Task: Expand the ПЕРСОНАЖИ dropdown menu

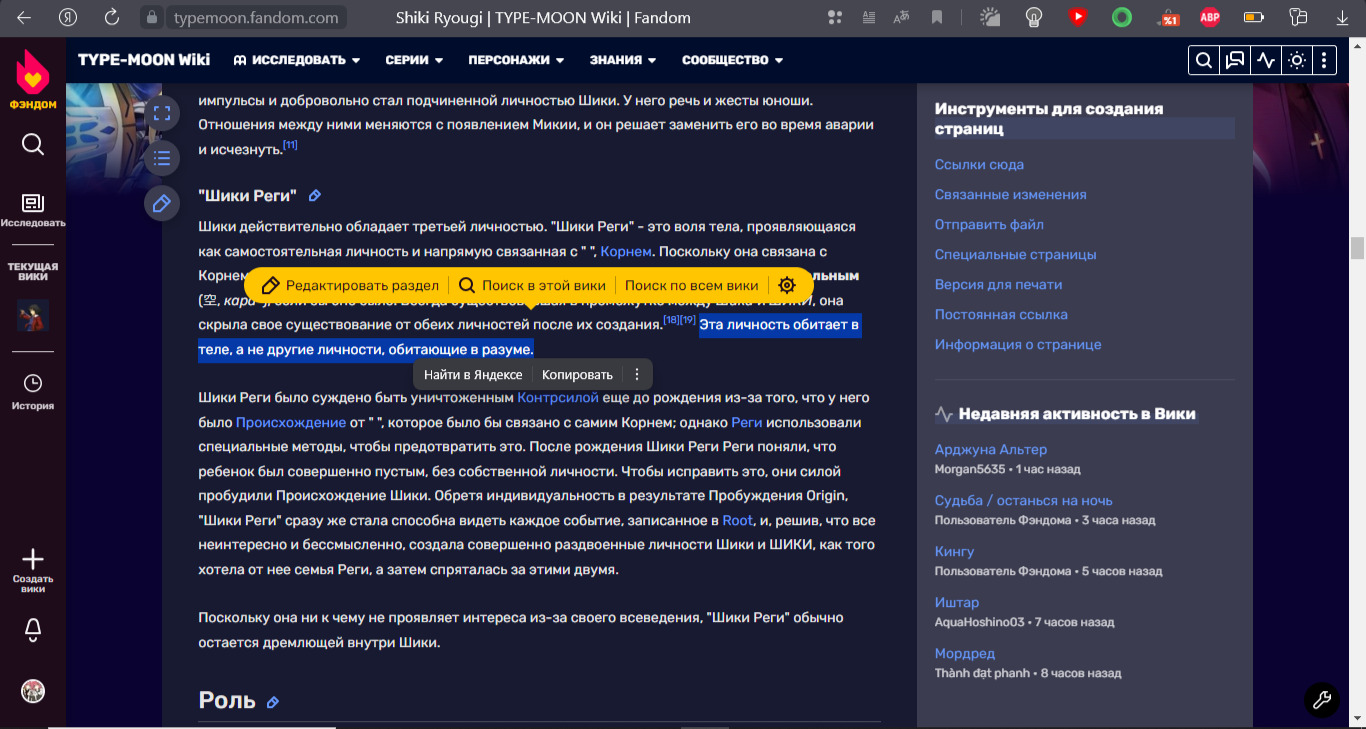Action: pyautogui.click(x=516, y=60)
